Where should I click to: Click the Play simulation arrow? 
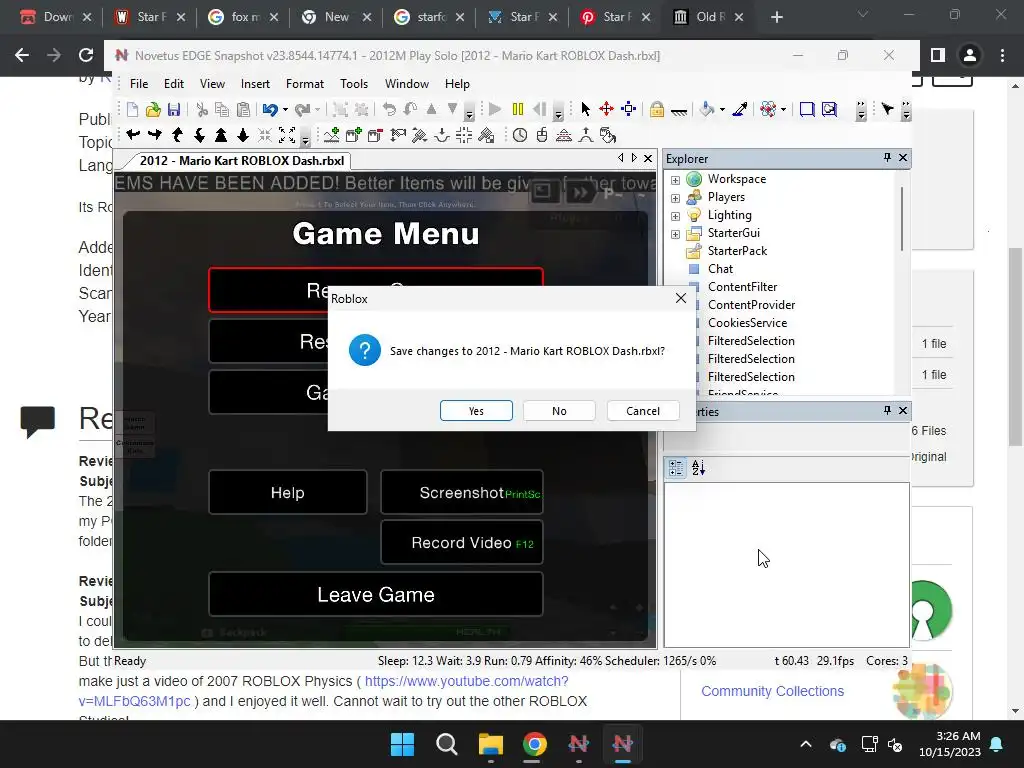pyautogui.click(x=495, y=110)
